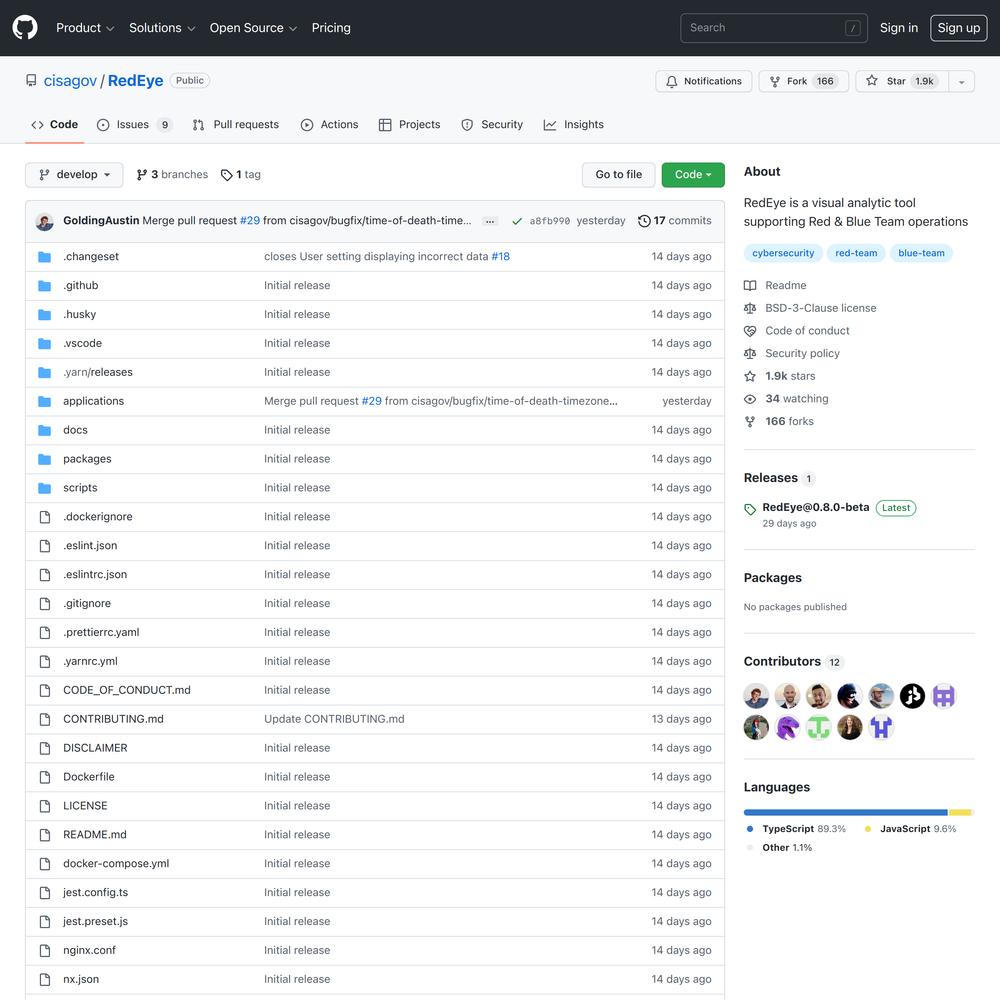
Task: Open the packages folder
Action: [x=87, y=459]
